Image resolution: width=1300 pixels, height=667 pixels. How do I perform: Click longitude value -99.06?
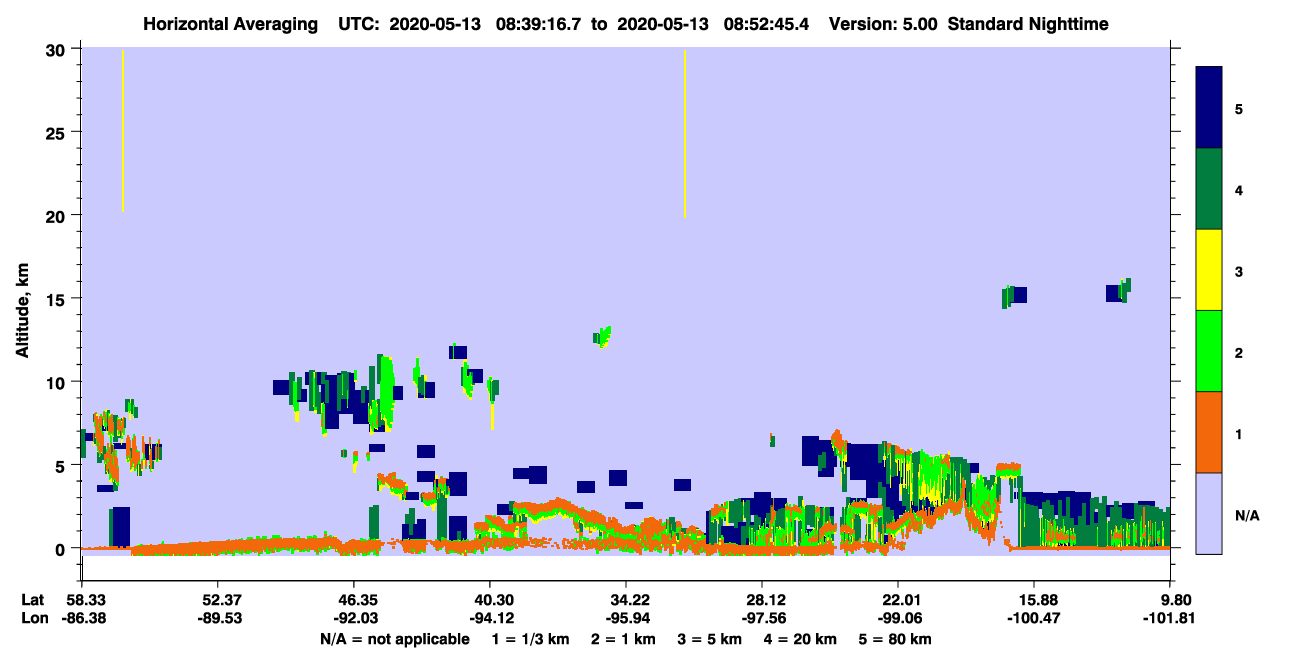pos(898,618)
